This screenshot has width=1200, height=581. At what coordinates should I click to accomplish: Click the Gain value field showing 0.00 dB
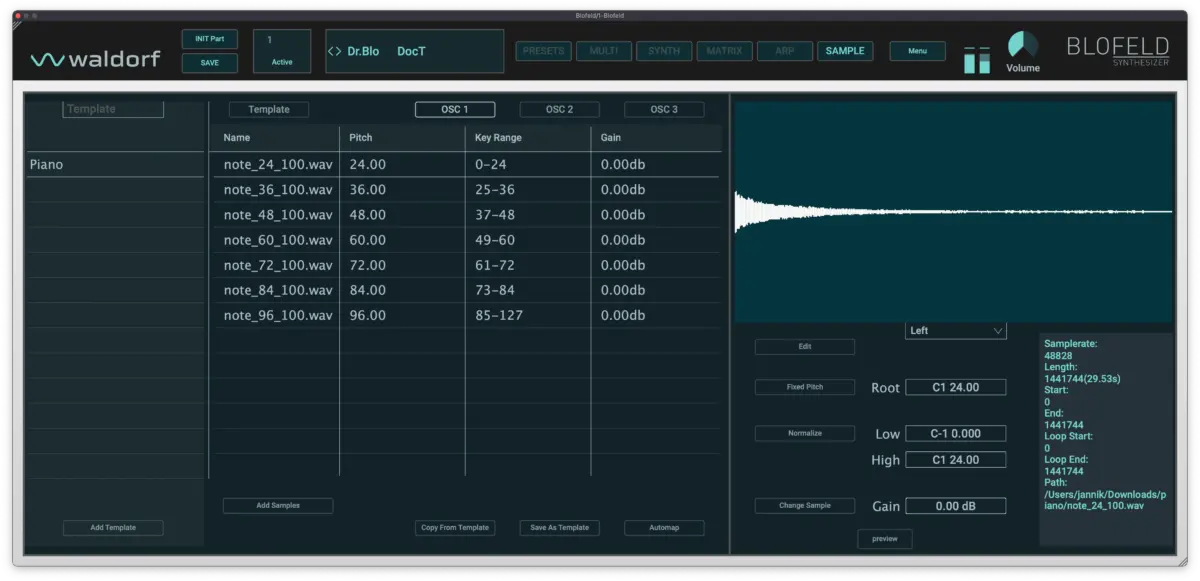pos(955,505)
